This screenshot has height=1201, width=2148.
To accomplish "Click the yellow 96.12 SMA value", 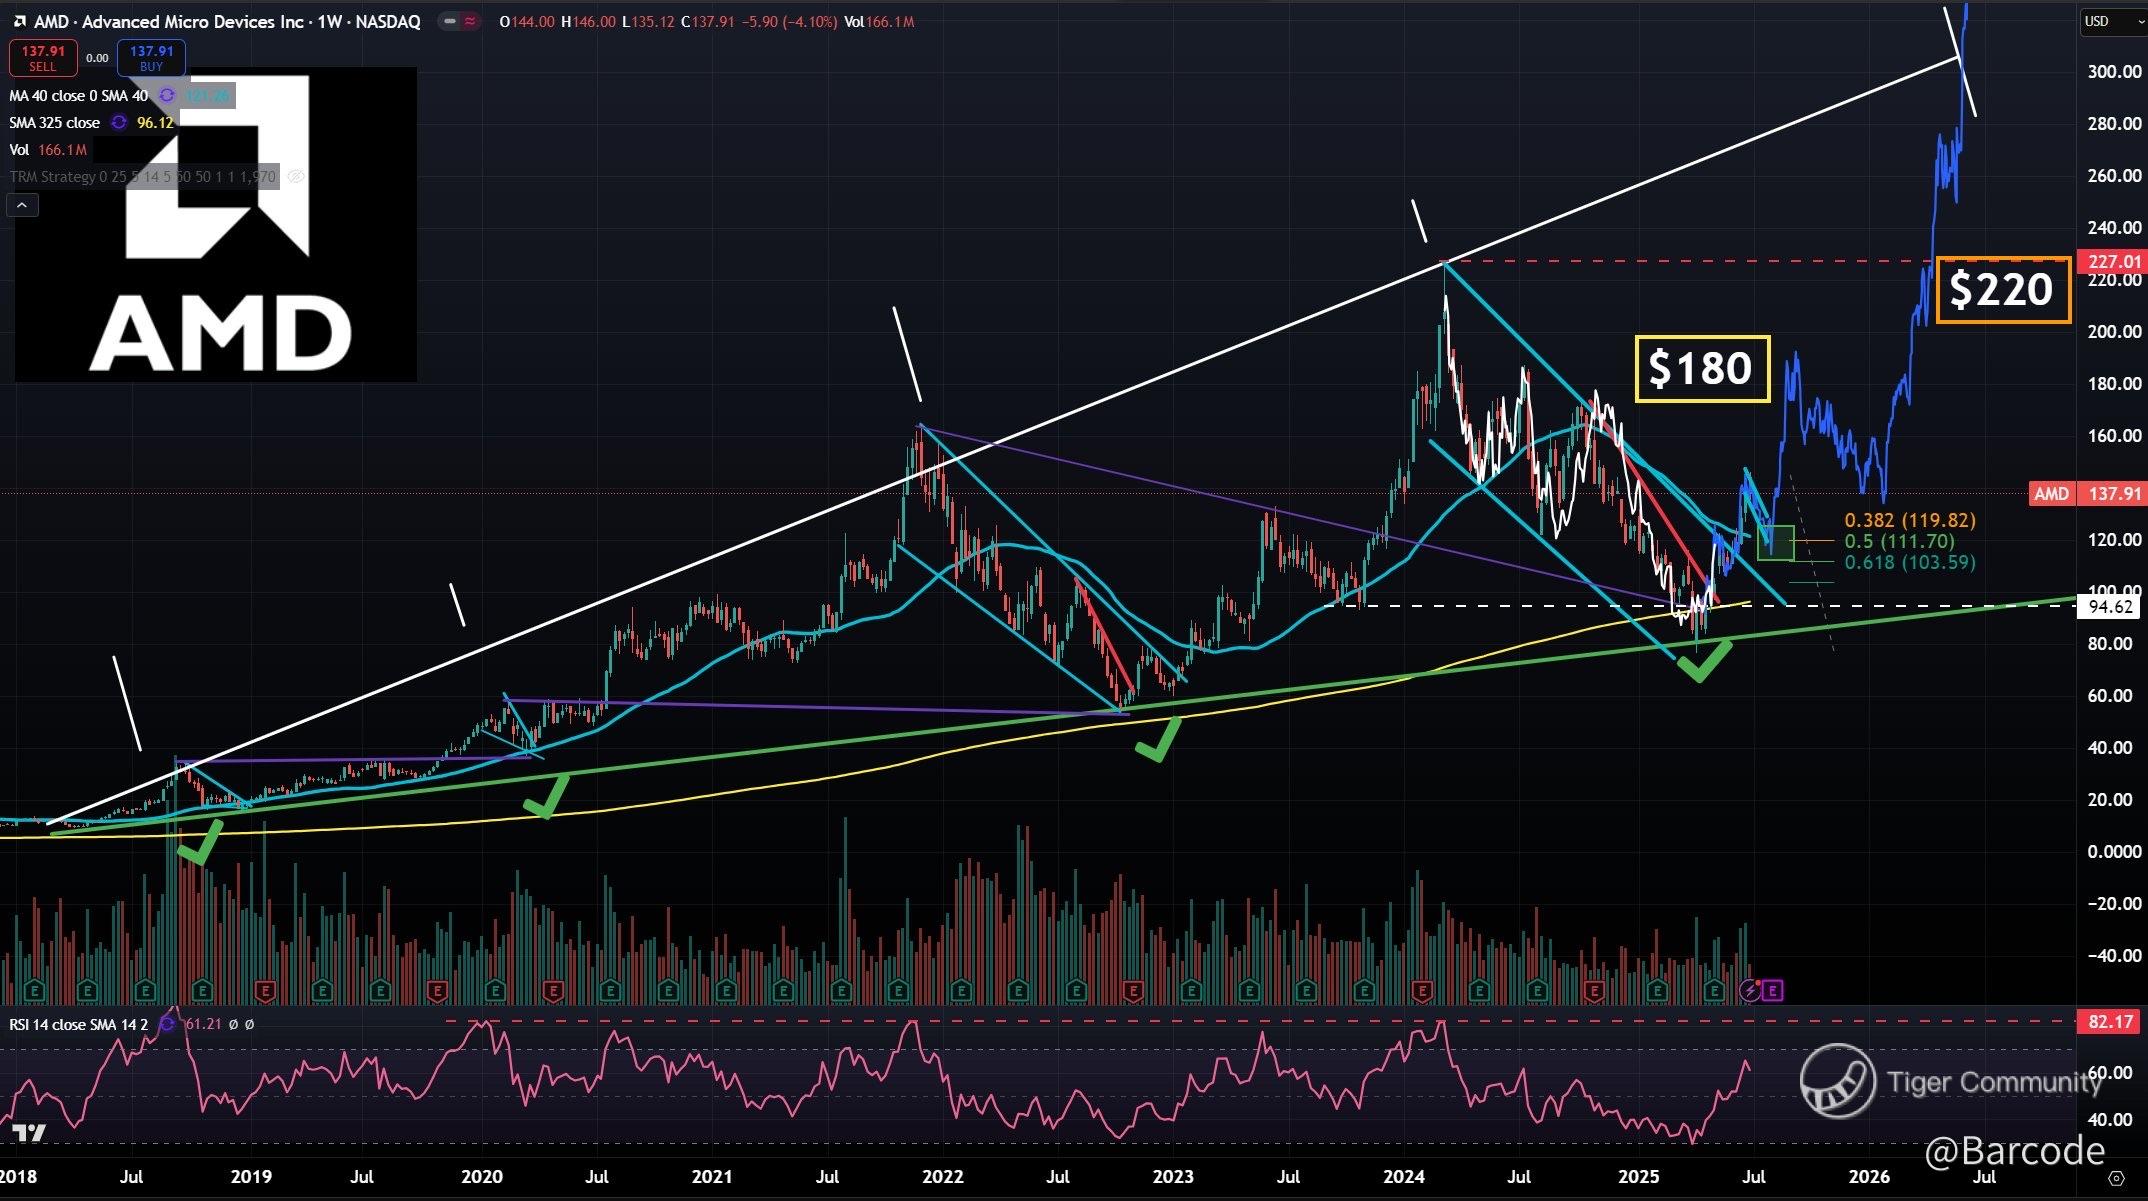I will 155,123.
